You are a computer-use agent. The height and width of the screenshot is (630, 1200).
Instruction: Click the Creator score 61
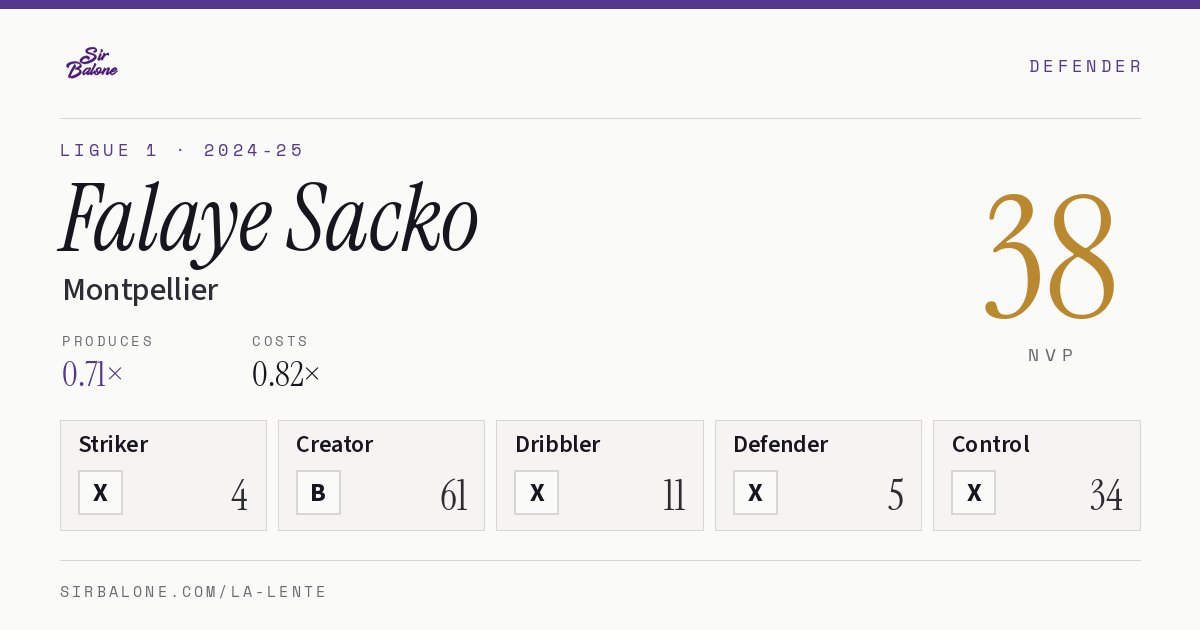pyautogui.click(x=454, y=495)
